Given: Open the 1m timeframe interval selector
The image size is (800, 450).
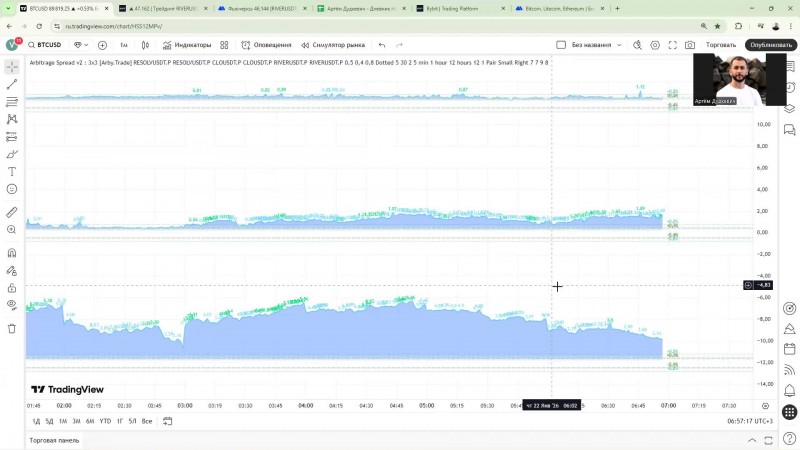Looking at the screenshot, I should point(123,45).
